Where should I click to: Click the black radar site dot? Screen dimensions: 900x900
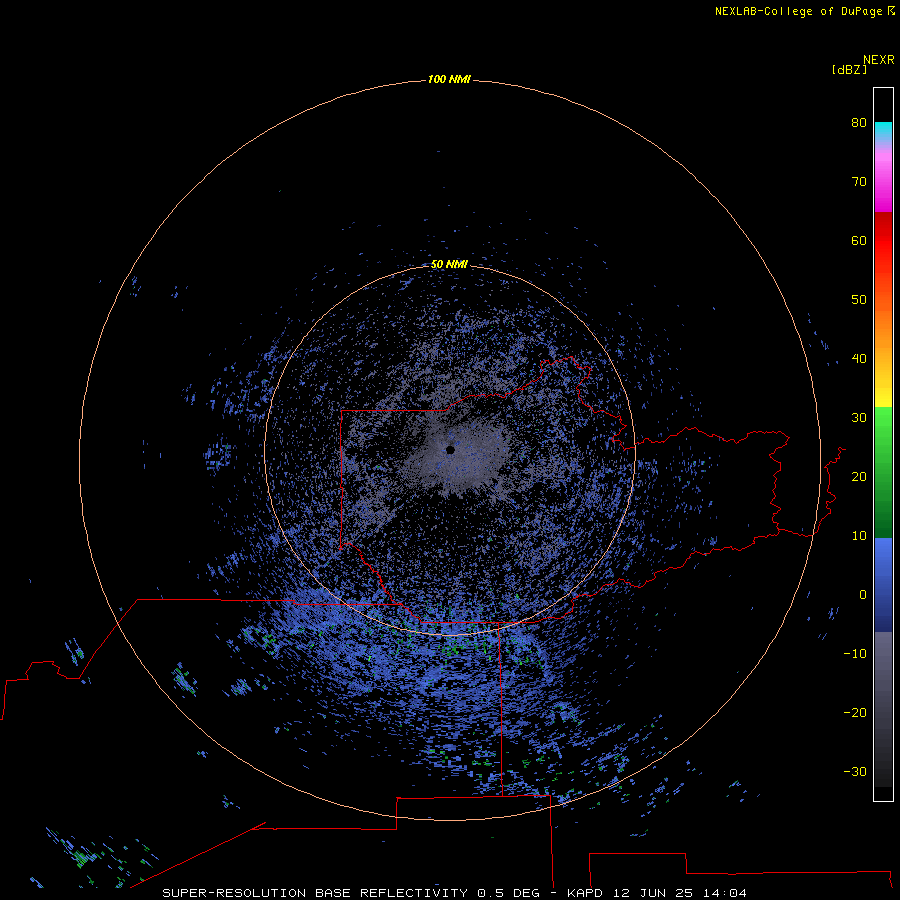coord(450,450)
